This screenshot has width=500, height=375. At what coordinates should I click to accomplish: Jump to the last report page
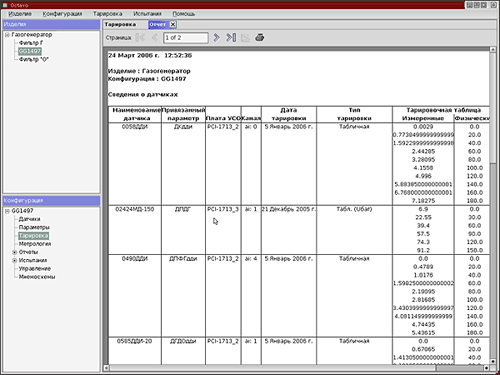231,38
